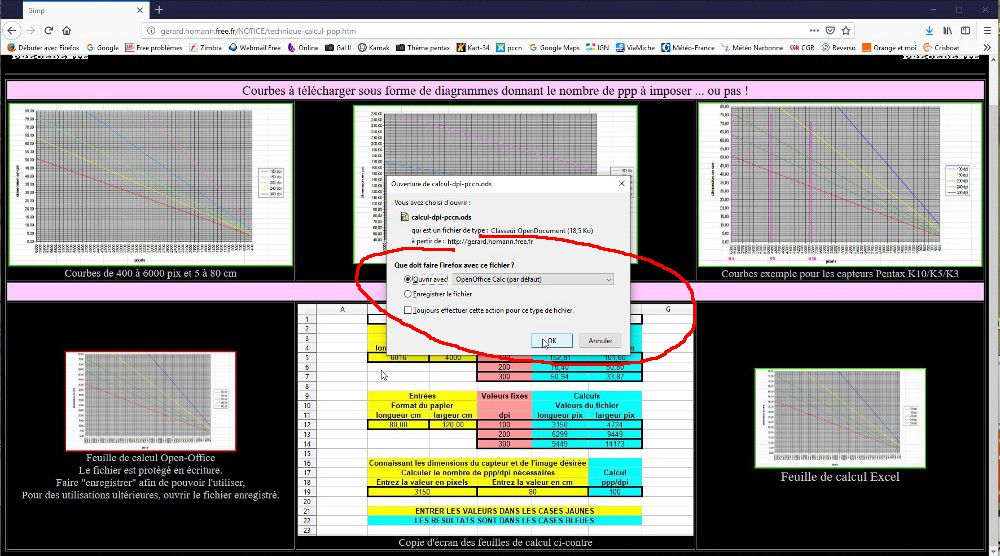Screen dimensions: 1000x556
Task: Open the page actions three-dots menu
Action: coord(814,31)
